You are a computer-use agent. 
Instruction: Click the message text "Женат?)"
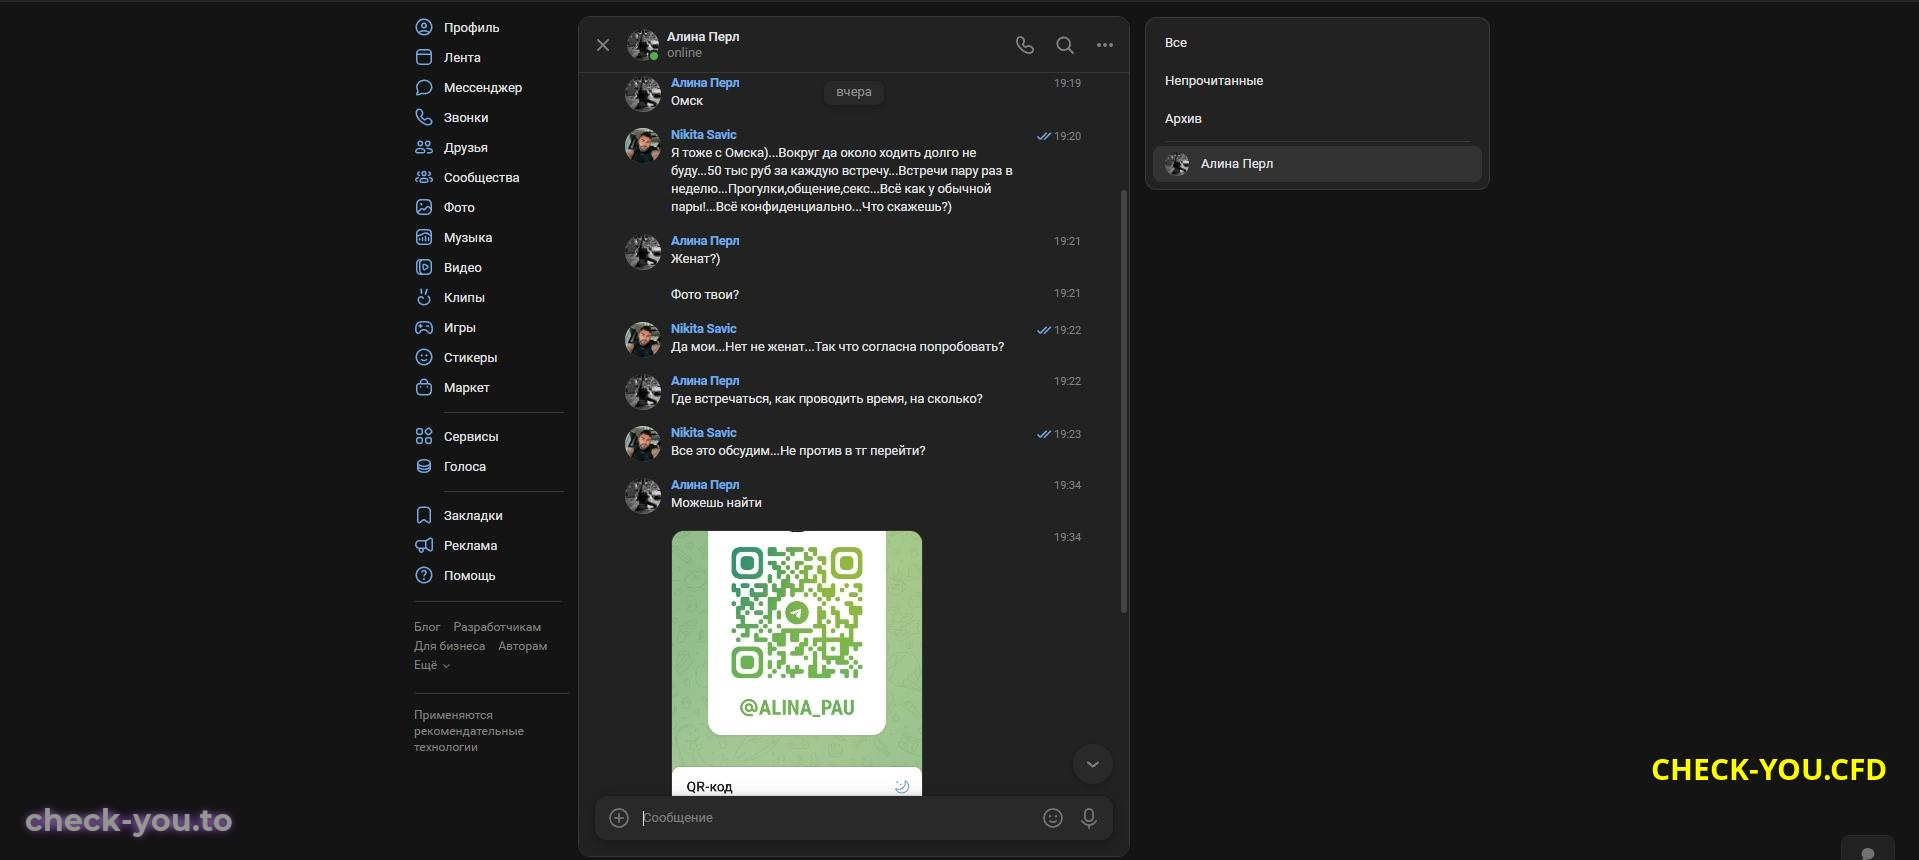695,259
